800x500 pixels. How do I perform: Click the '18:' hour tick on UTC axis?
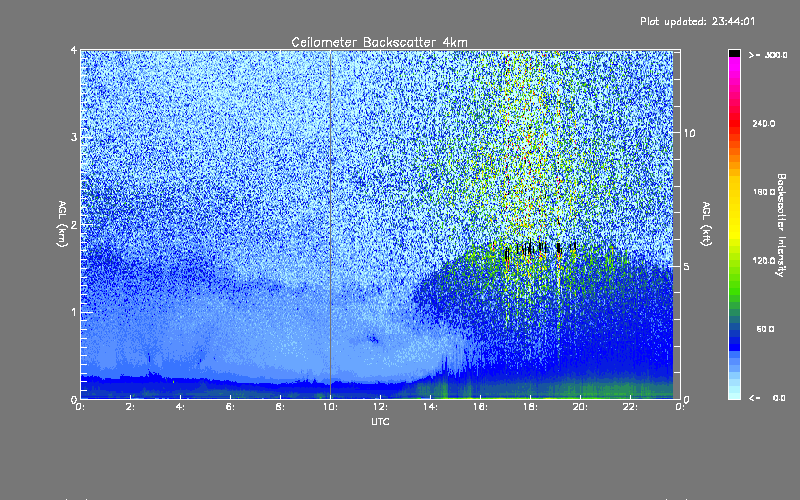coord(530,407)
